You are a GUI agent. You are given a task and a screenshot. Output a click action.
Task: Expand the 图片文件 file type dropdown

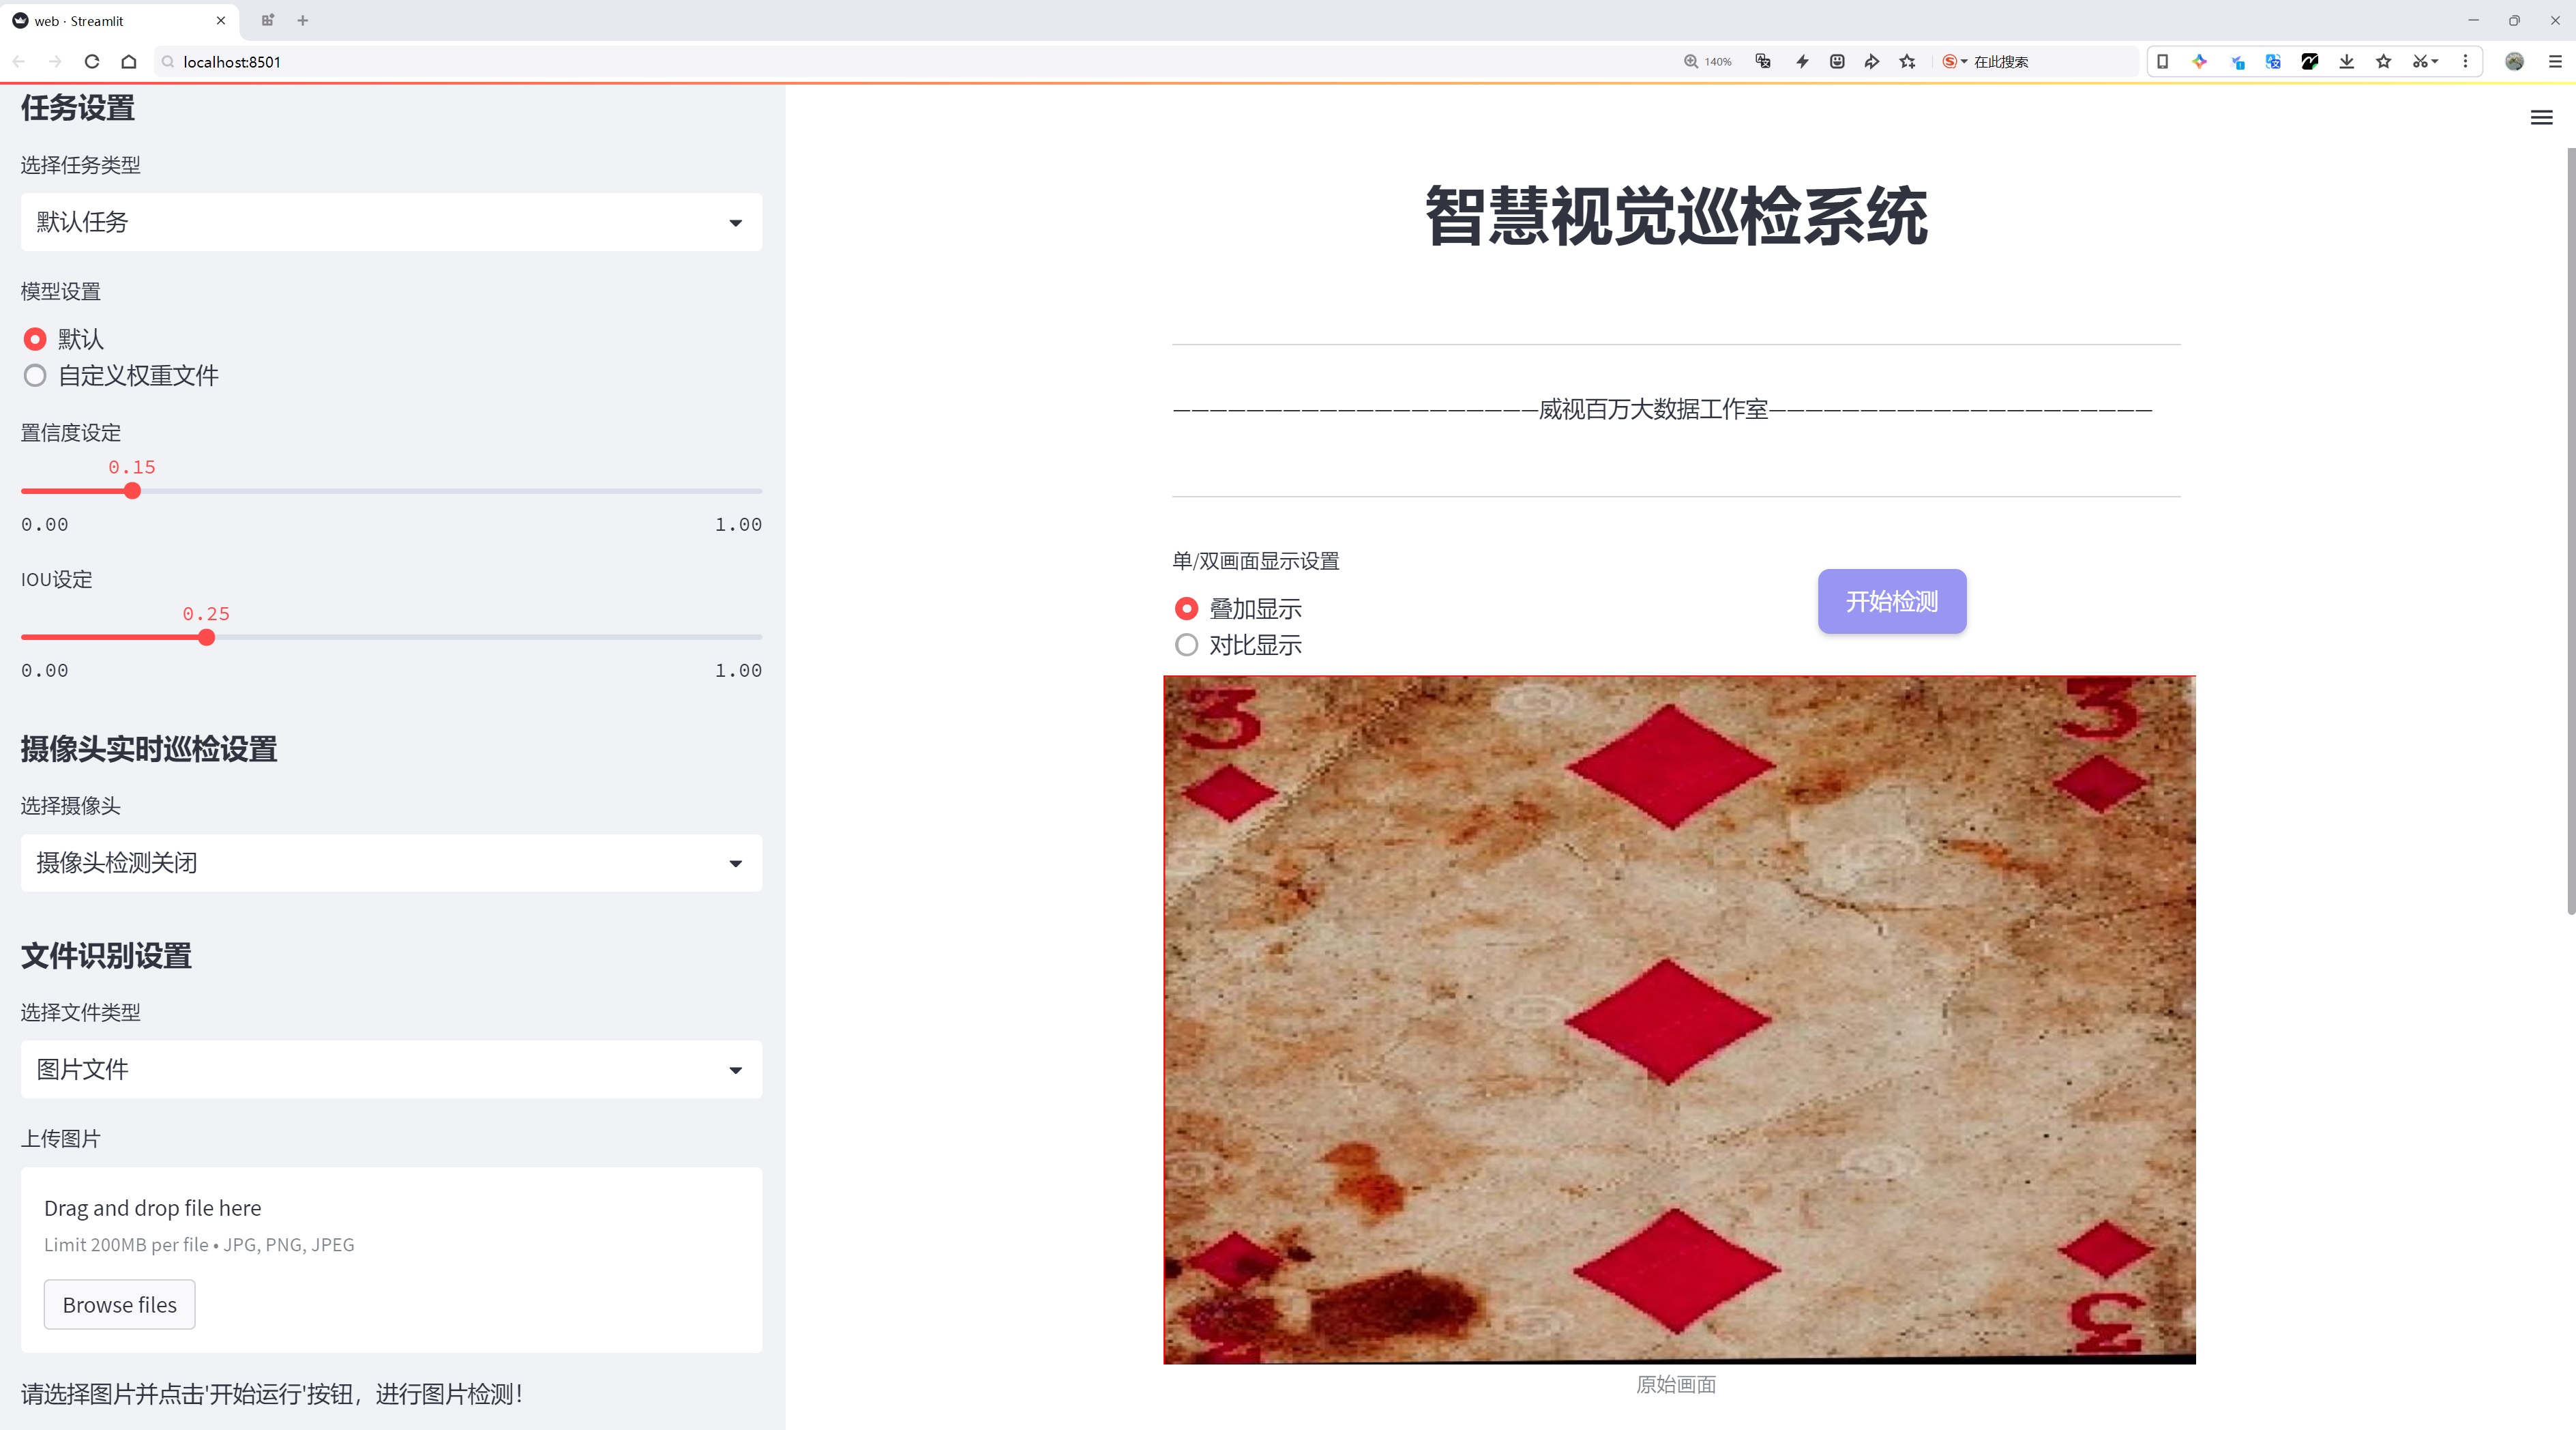tap(391, 1069)
